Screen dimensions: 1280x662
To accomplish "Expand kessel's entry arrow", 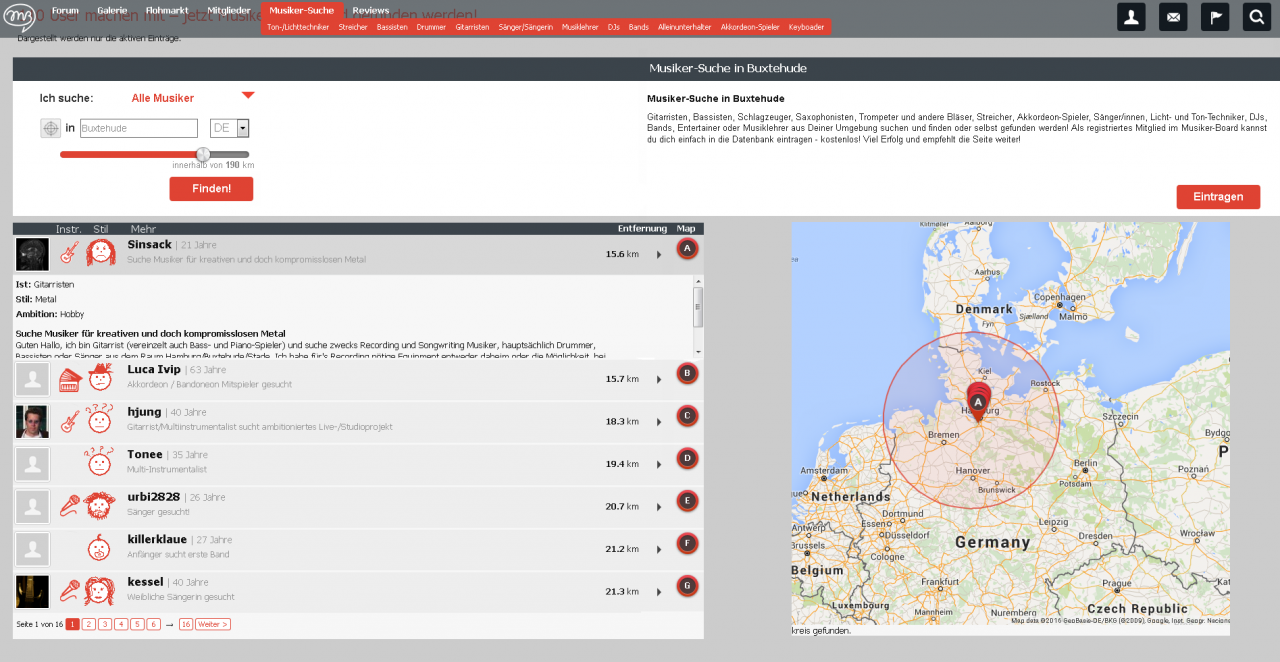I will pyautogui.click(x=659, y=592).
